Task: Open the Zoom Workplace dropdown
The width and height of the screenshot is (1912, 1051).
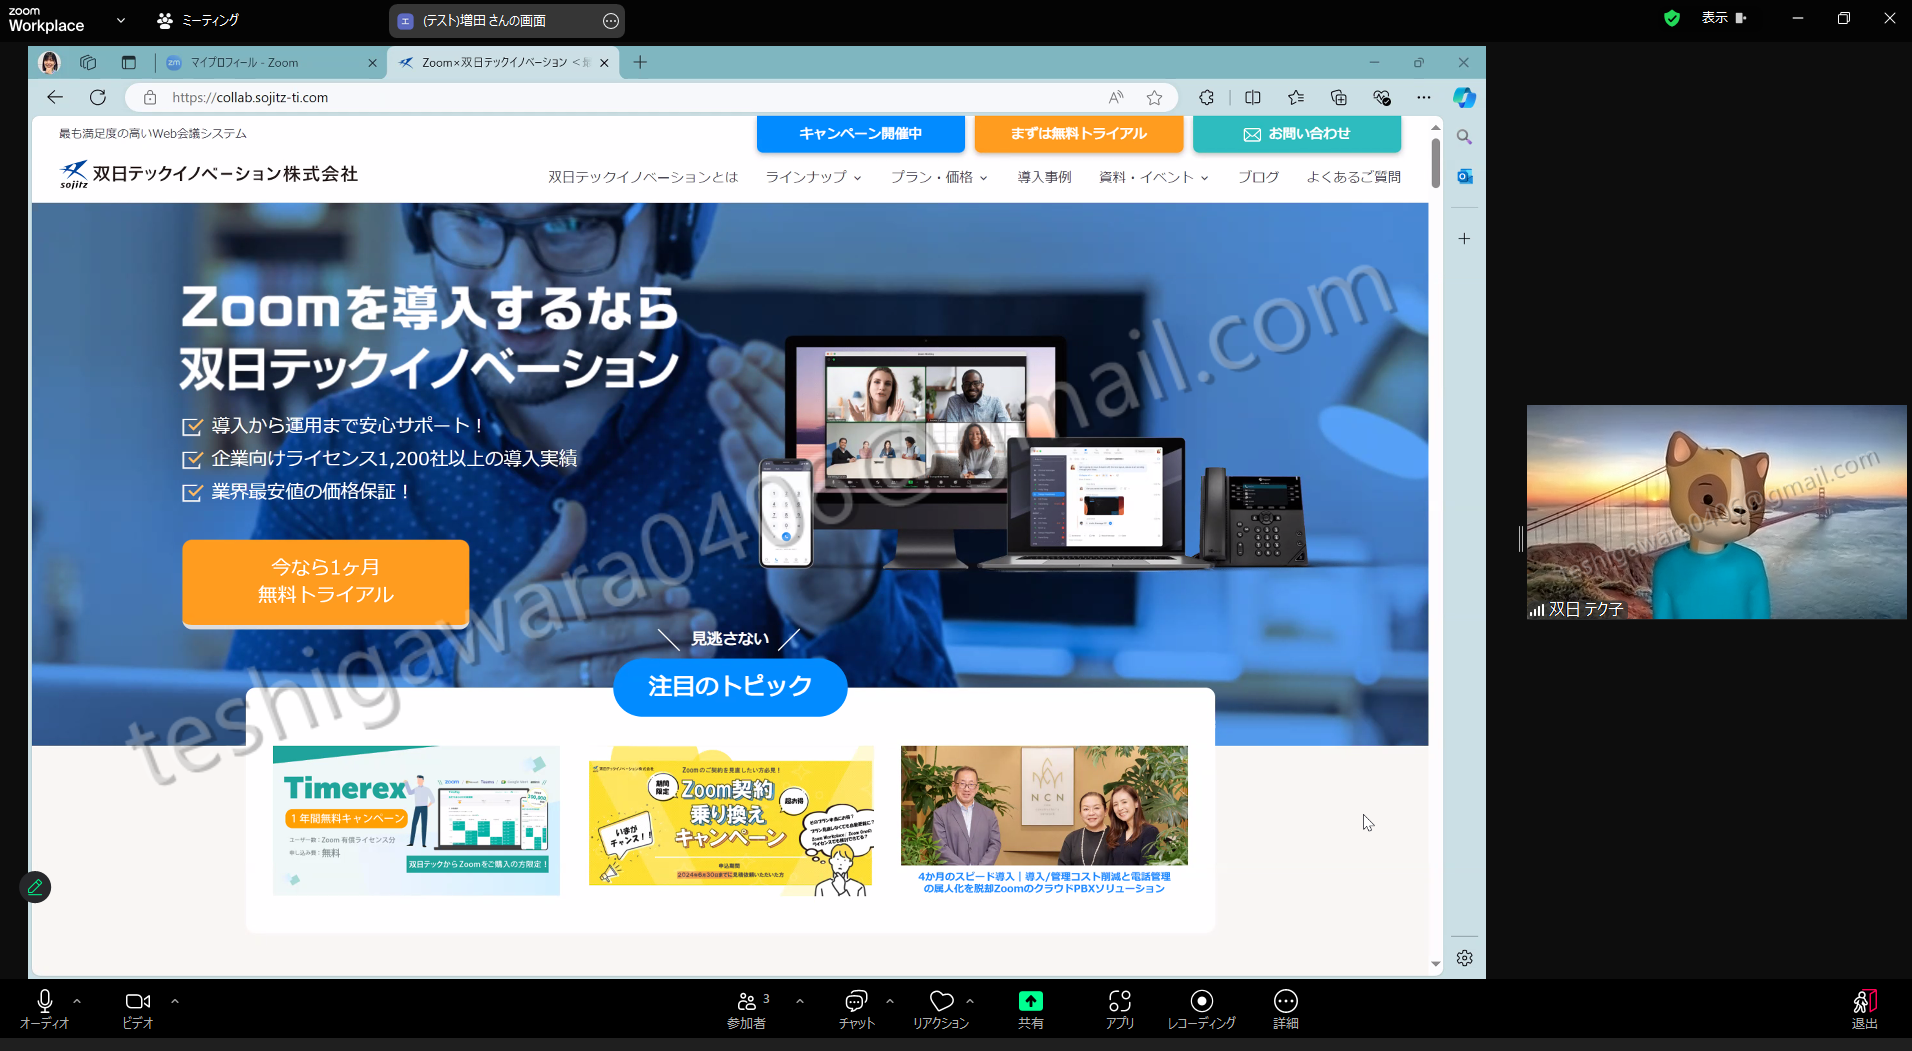Action: pos(121,20)
